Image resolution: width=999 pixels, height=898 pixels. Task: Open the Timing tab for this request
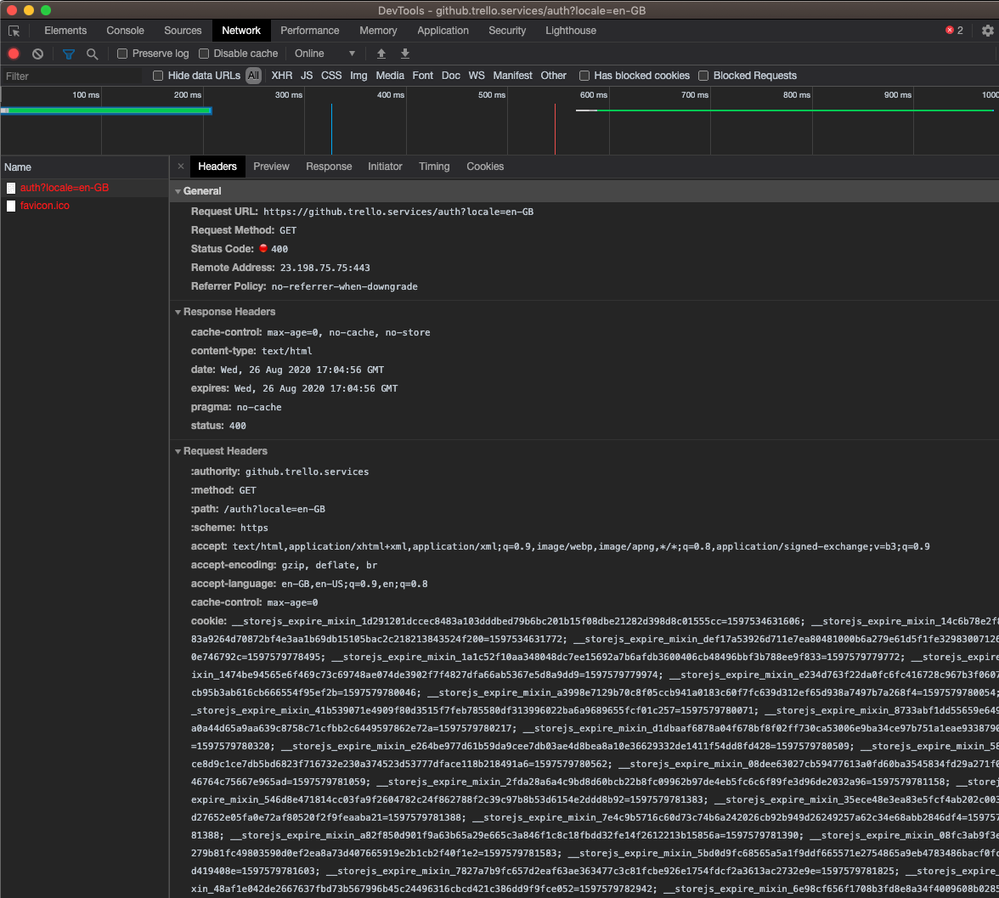(433, 166)
